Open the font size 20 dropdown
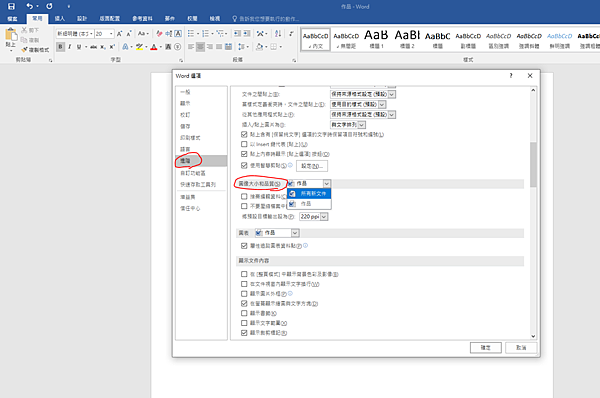Image resolution: width=600 pixels, height=398 pixels. (x=111, y=34)
